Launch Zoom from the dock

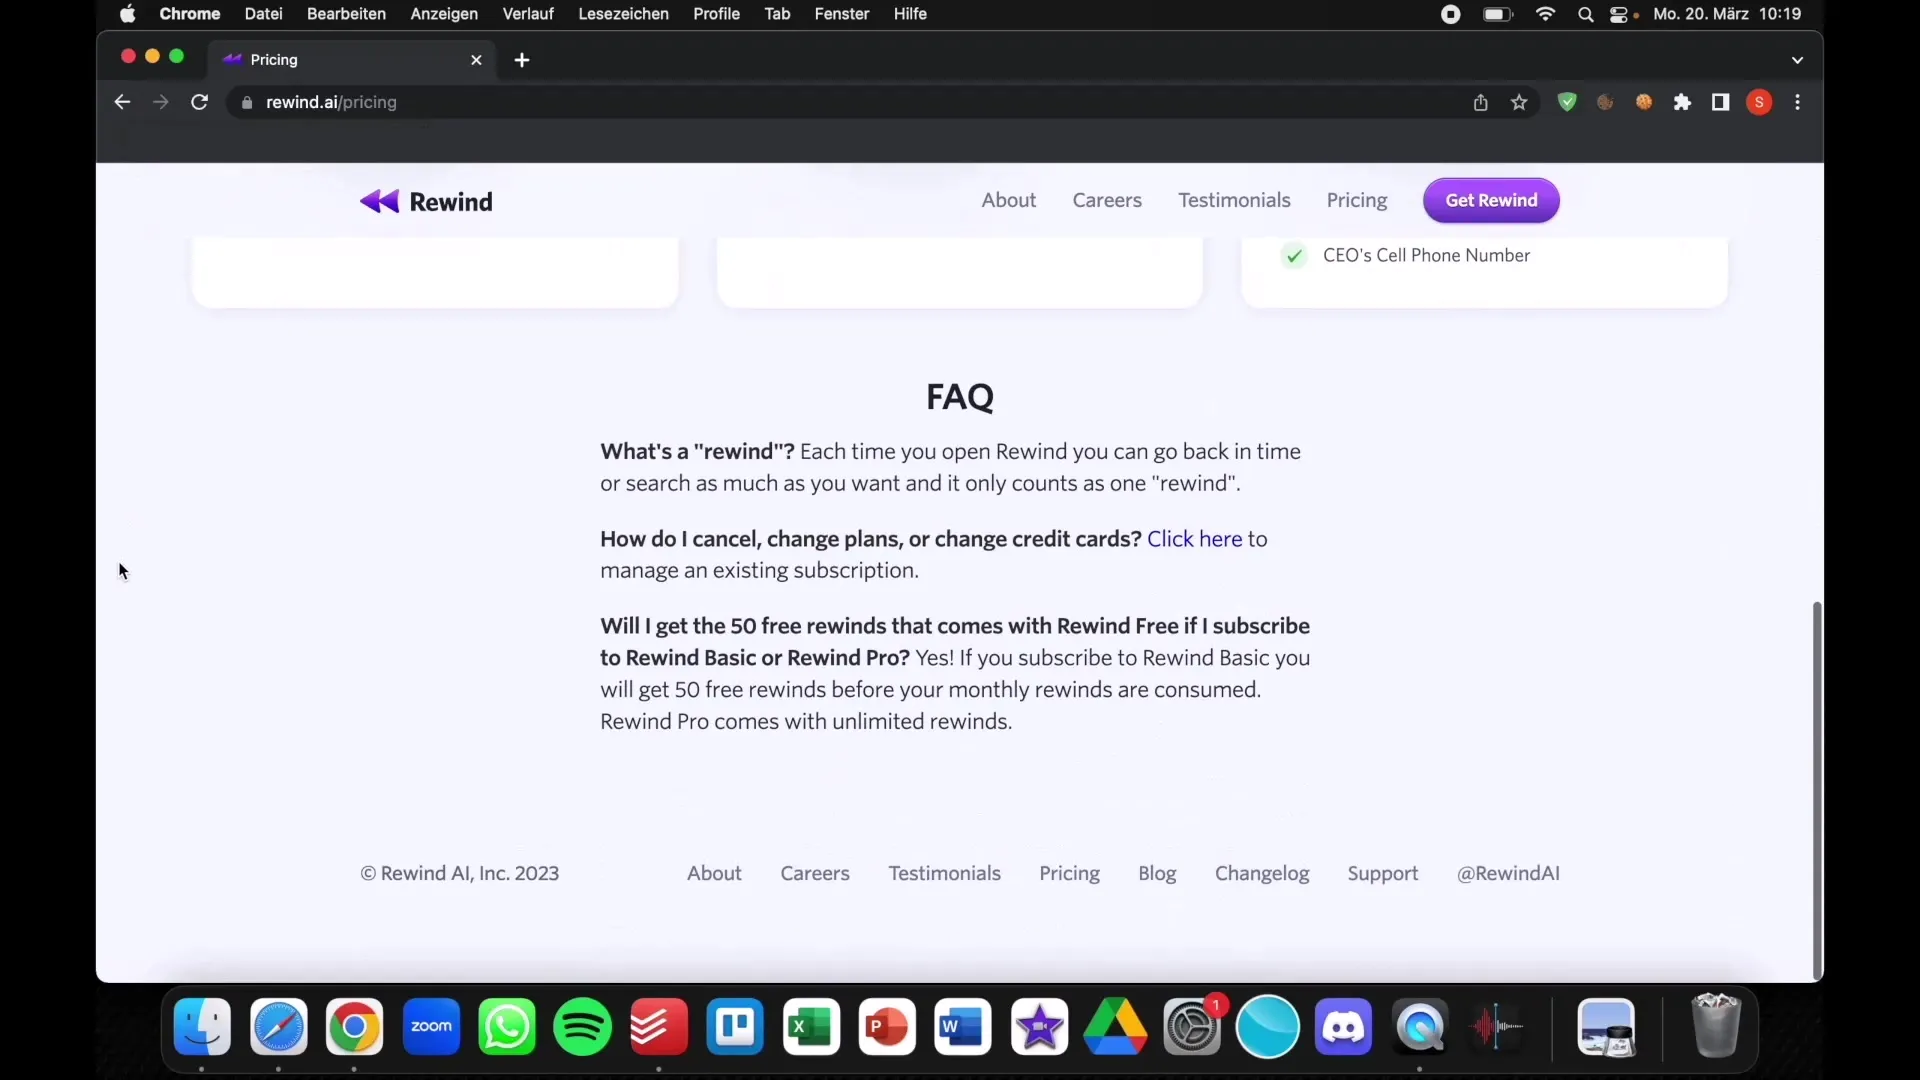click(x=430, y=1027)
